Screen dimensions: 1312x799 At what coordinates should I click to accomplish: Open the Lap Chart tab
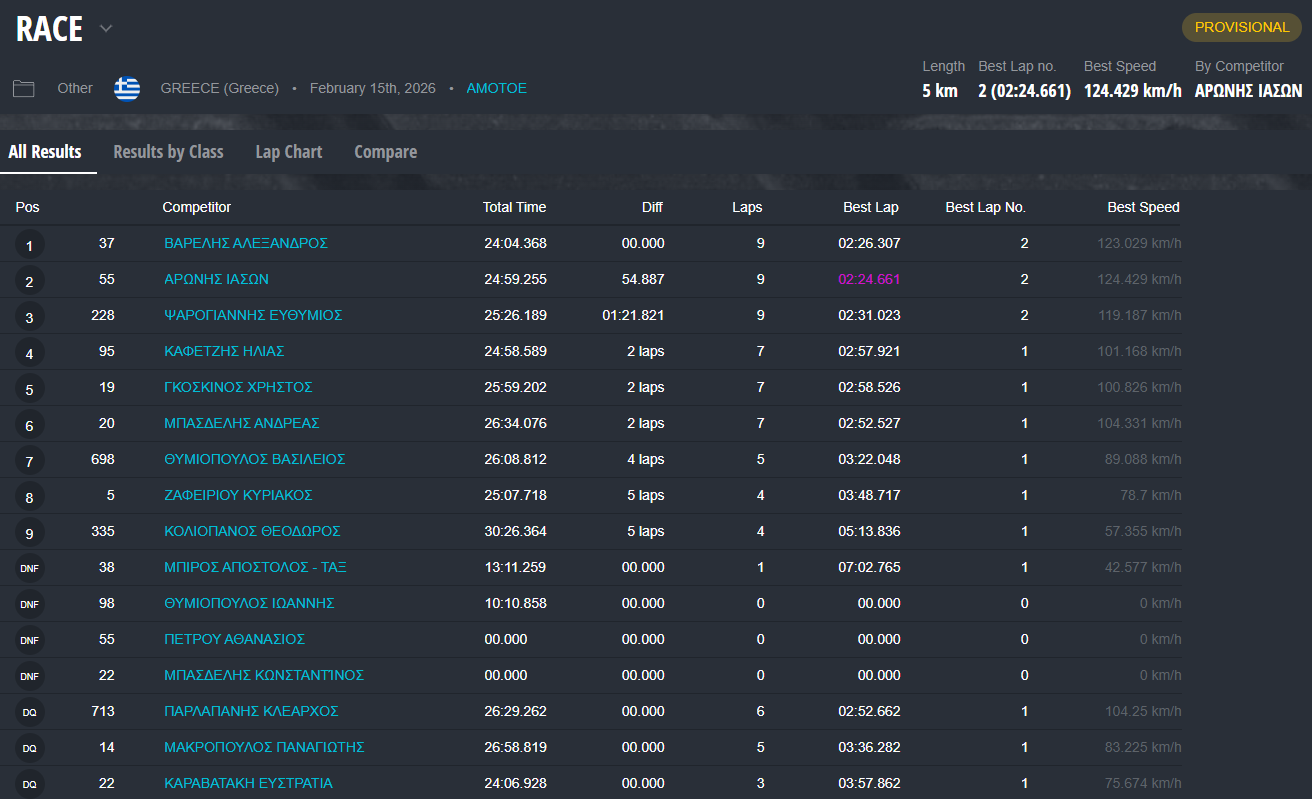[x=288, y=152]
